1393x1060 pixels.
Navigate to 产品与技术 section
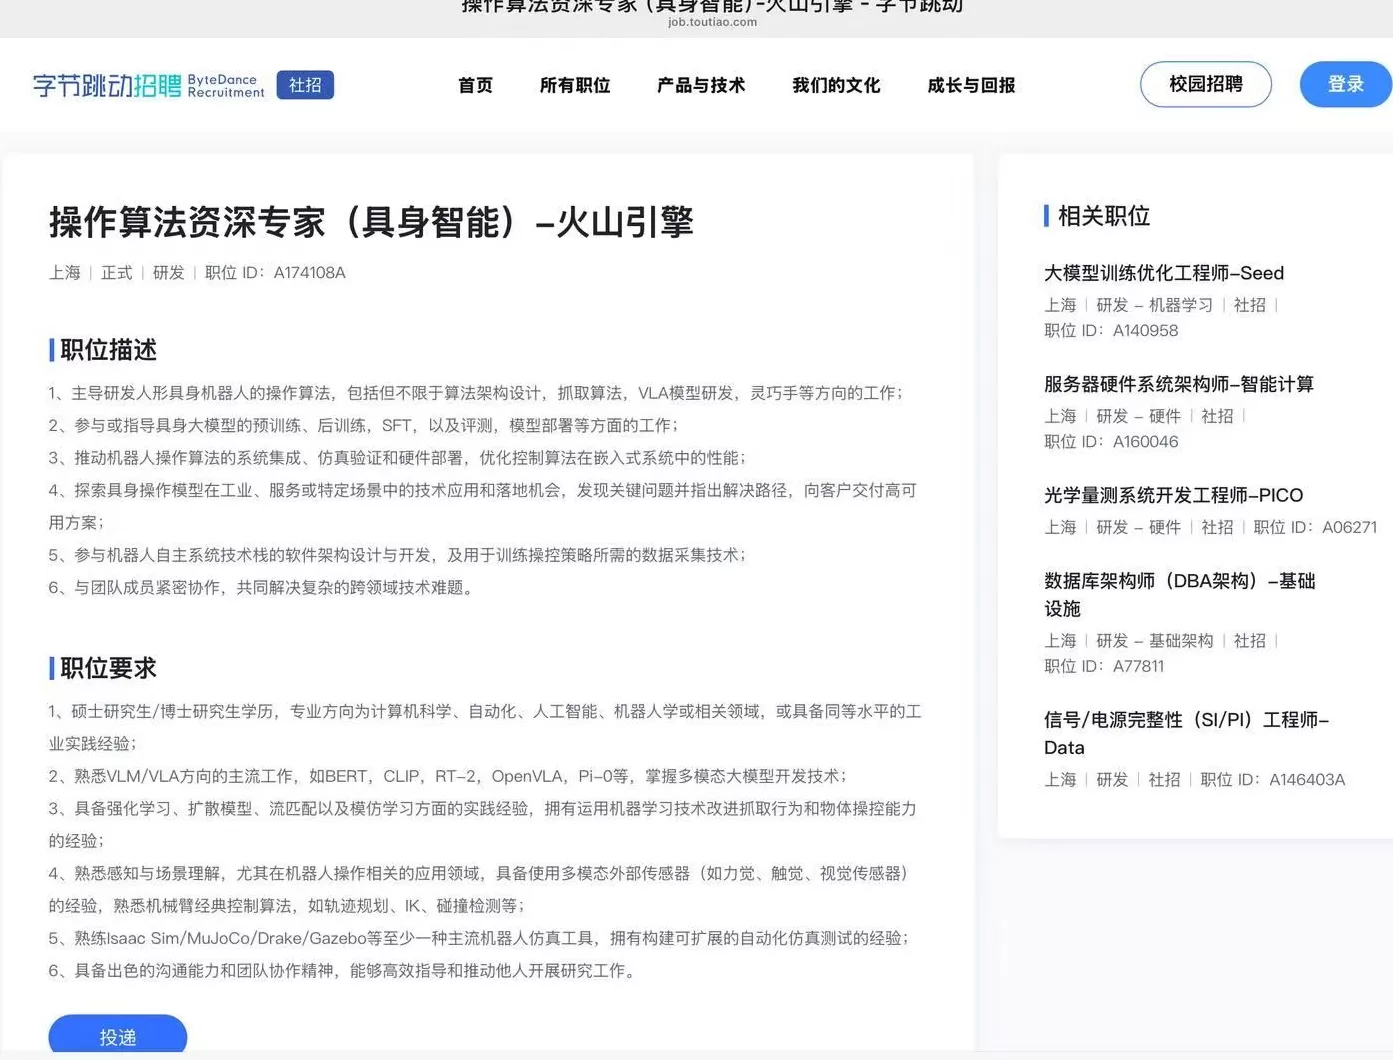coord(701,86)
